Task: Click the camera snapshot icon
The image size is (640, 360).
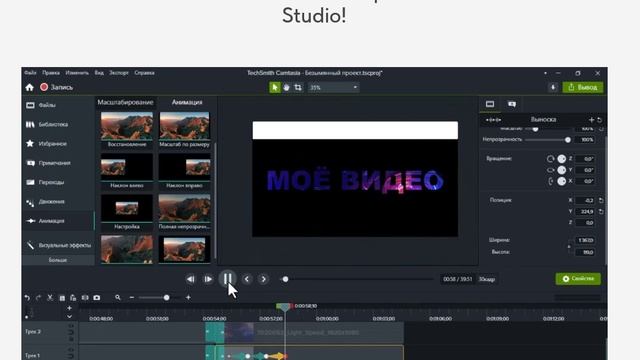Action: point(97,298)
